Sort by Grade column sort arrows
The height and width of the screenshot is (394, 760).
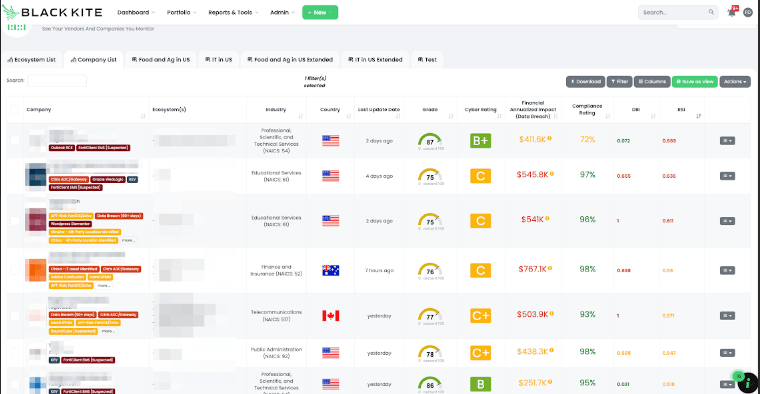tap(451, 116)
